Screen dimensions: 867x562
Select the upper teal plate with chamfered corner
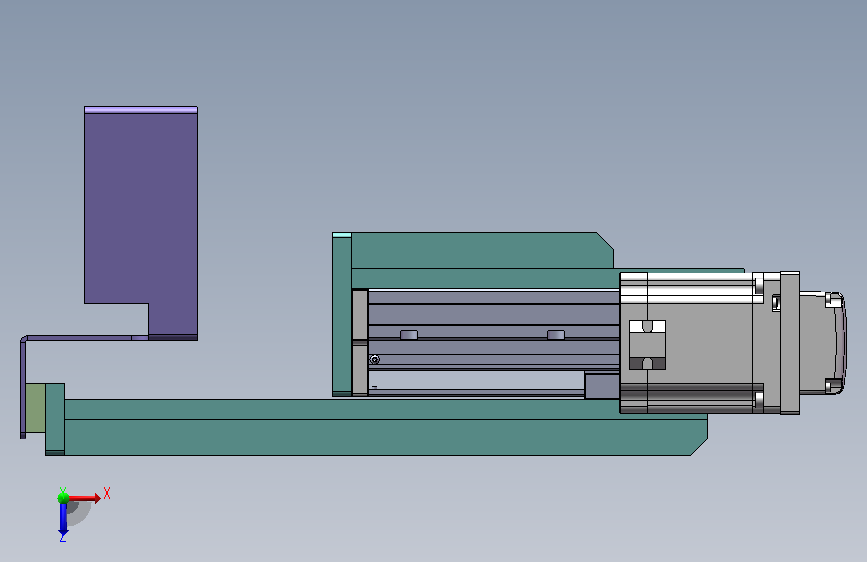[481, 250]
